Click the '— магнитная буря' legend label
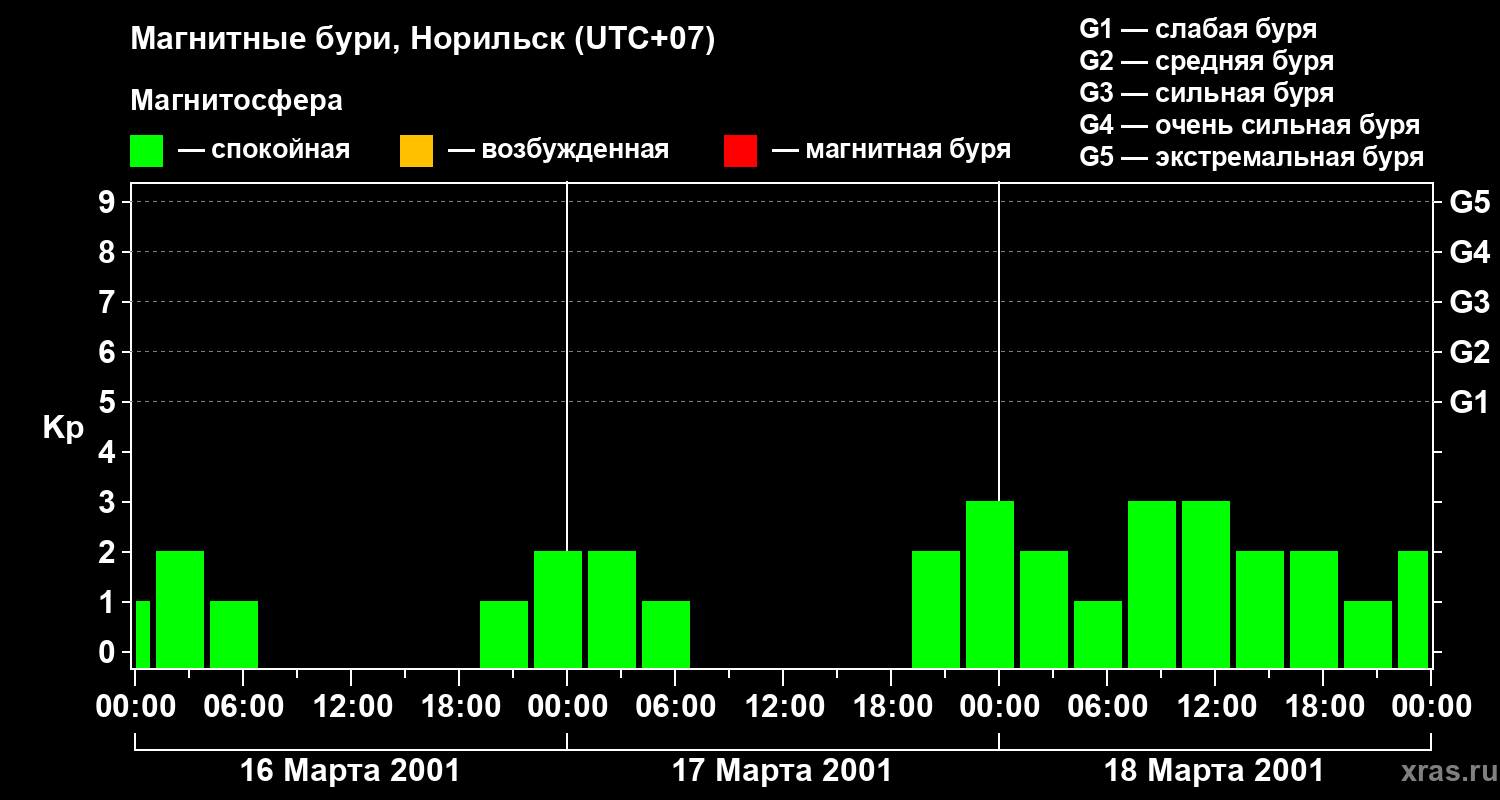 891,151
